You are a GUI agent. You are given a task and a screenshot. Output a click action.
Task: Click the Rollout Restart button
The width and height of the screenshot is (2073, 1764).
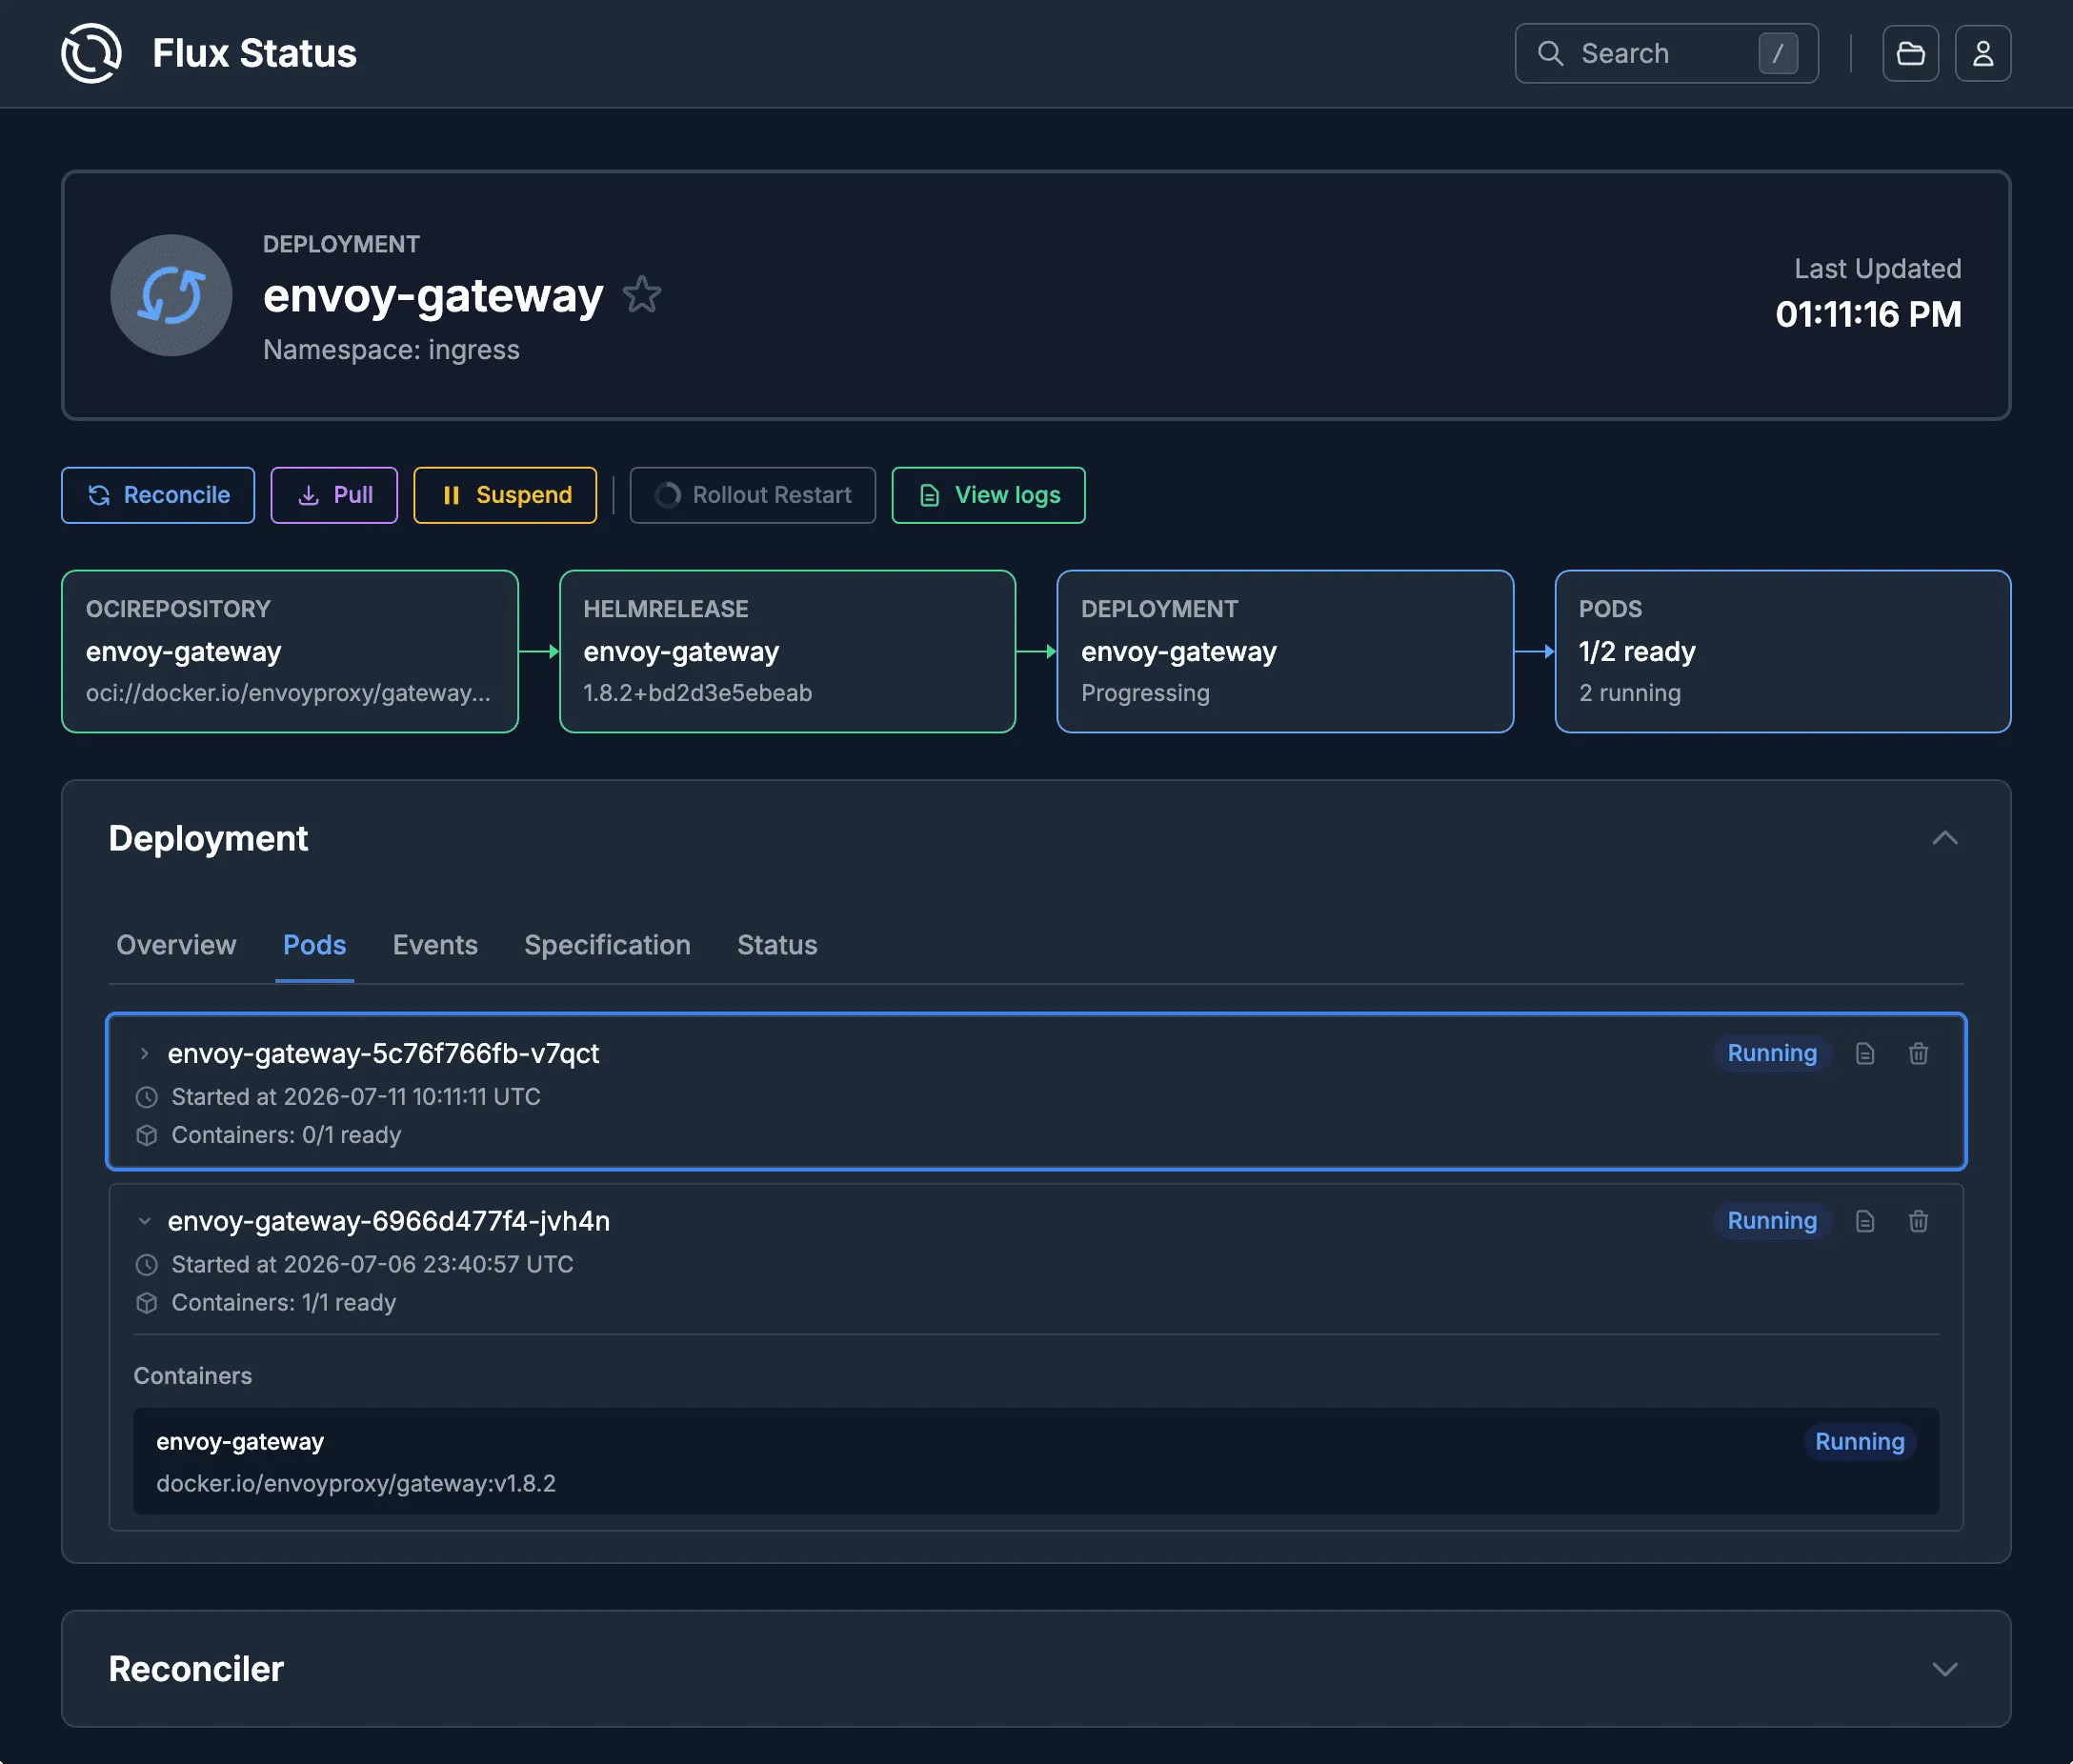(752, 495)
